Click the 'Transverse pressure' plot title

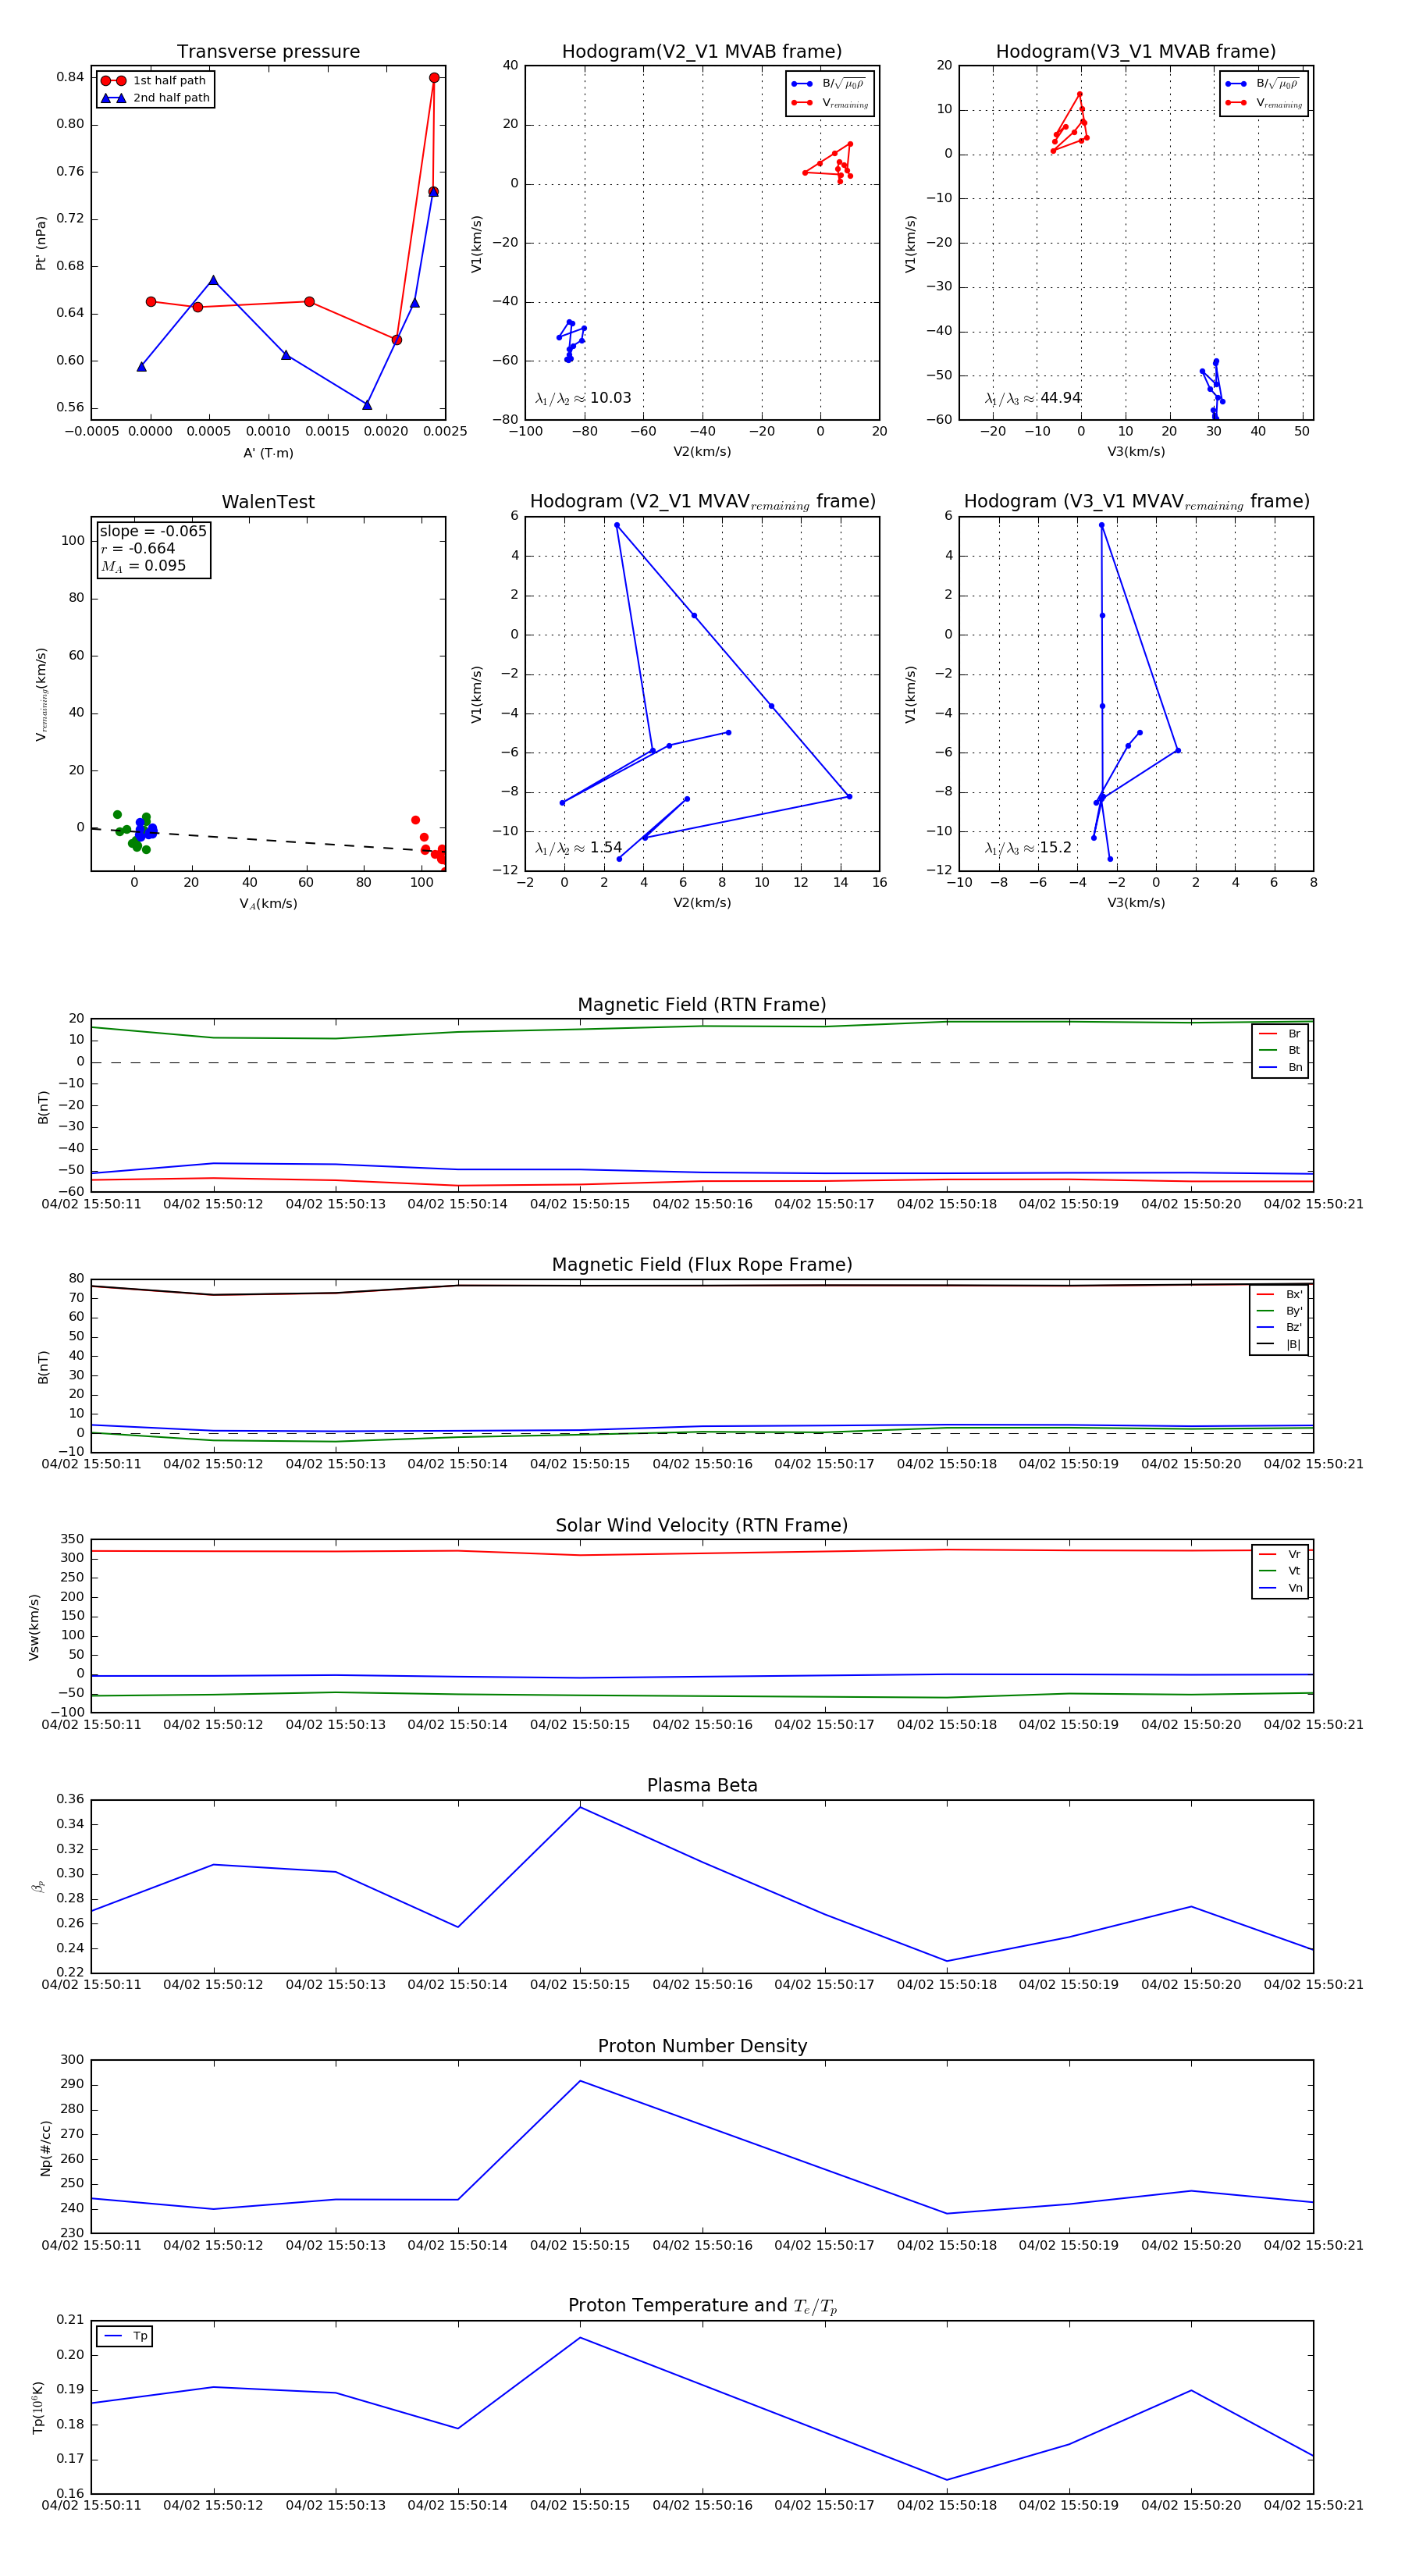tap(268, 51)
